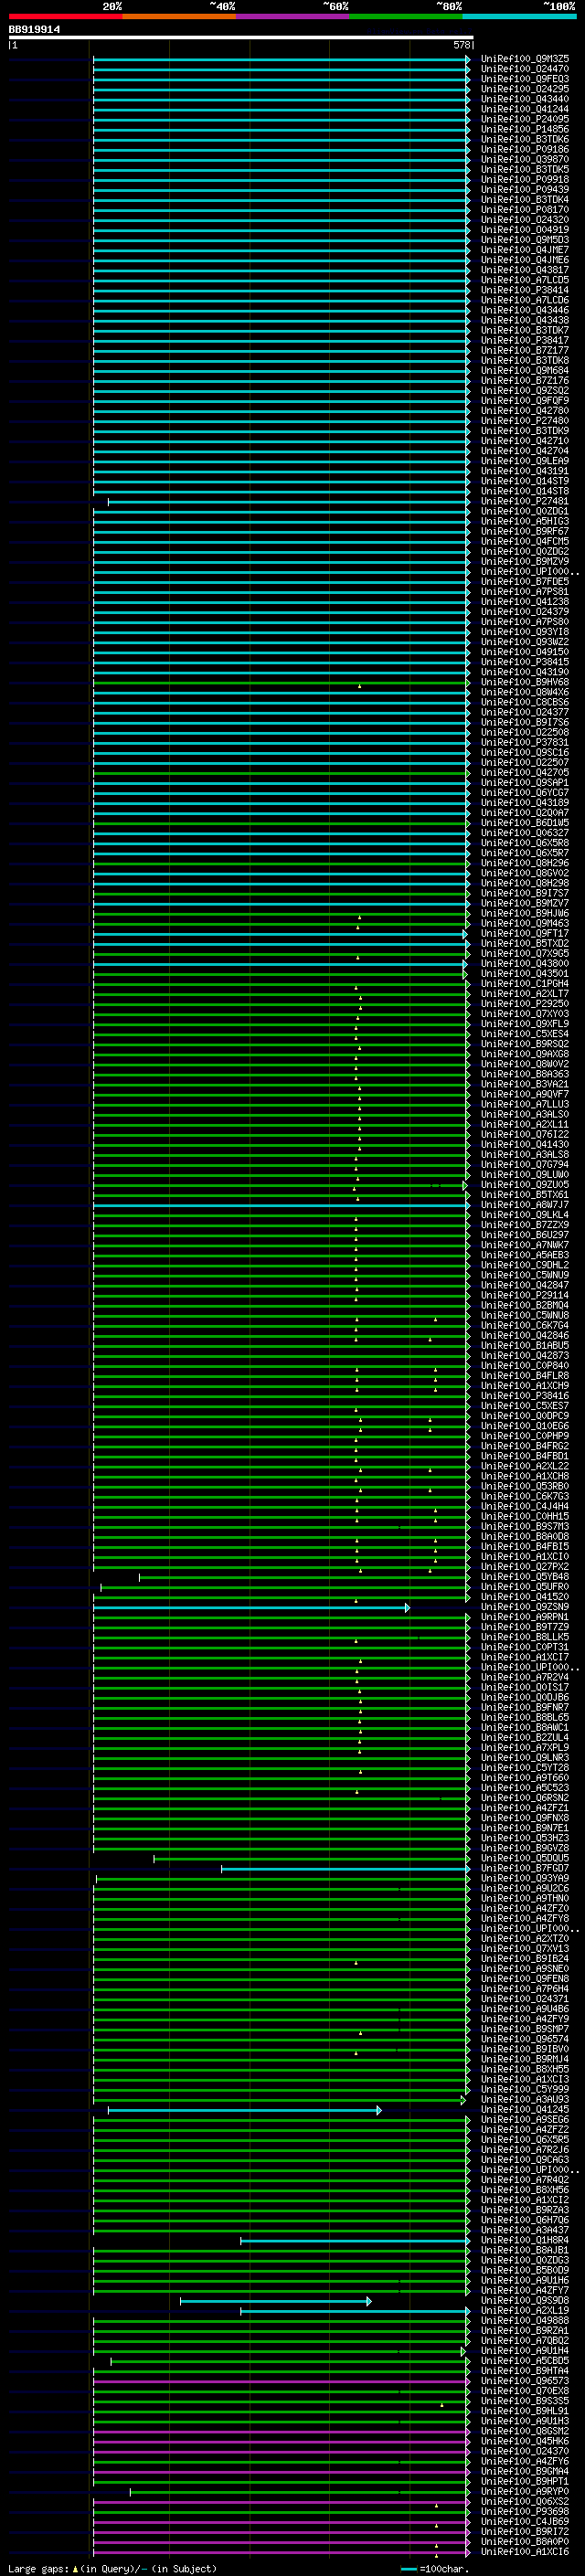This screenshot has width=585, height=2576.
Task: Select hit label UniRef100_C6K7G3
Action: point(525,1496)
